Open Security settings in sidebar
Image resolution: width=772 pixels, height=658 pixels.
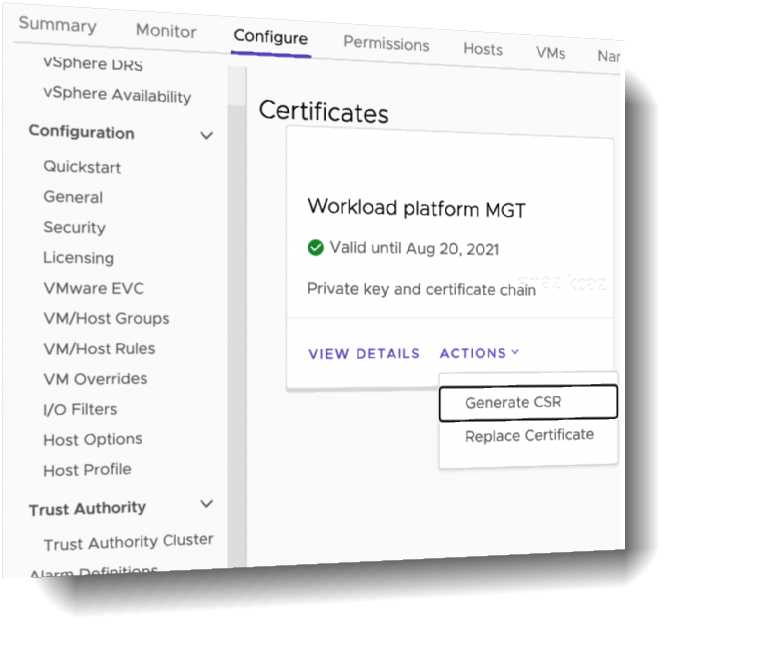[x=74, y=228]
